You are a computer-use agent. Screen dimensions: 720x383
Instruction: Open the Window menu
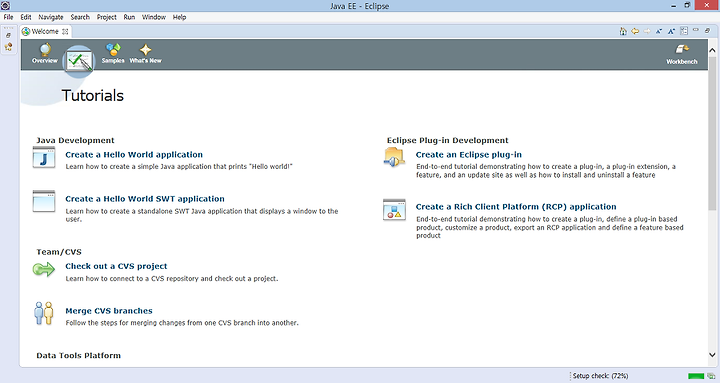(x=153, y=17)
